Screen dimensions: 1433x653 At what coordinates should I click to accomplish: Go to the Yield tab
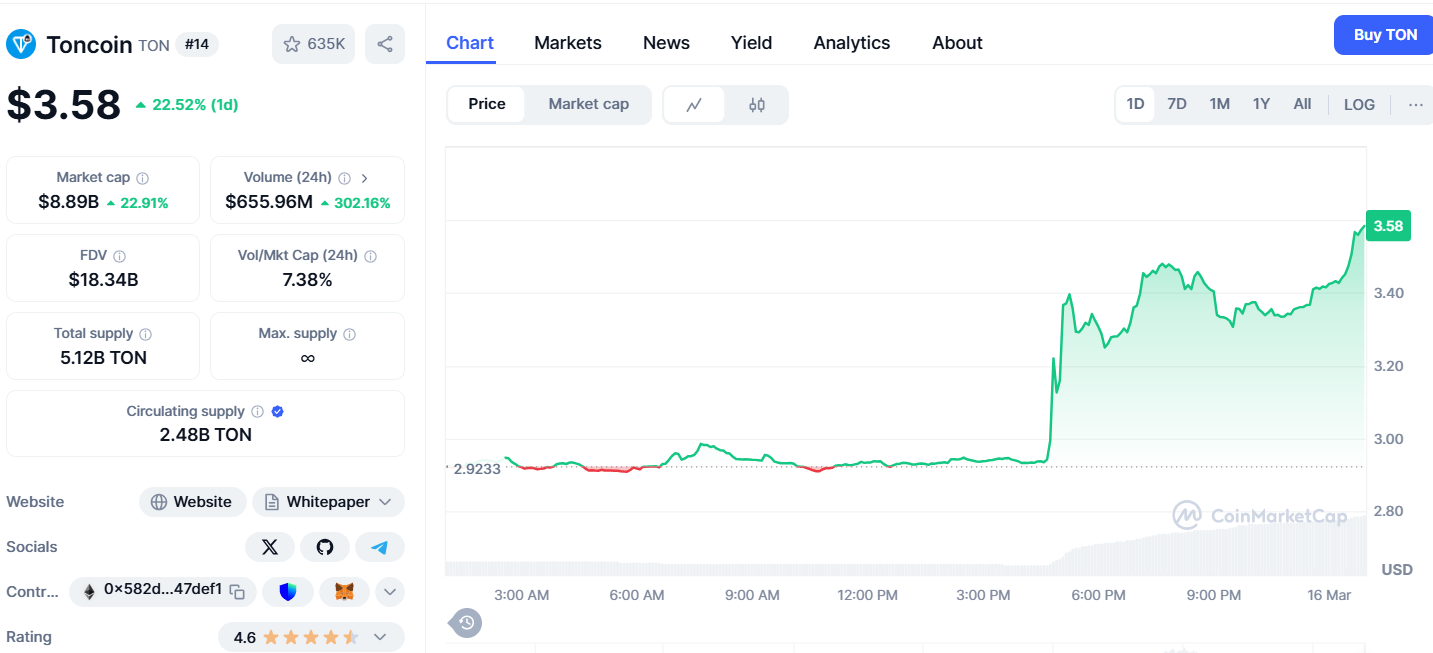(751, 43)
